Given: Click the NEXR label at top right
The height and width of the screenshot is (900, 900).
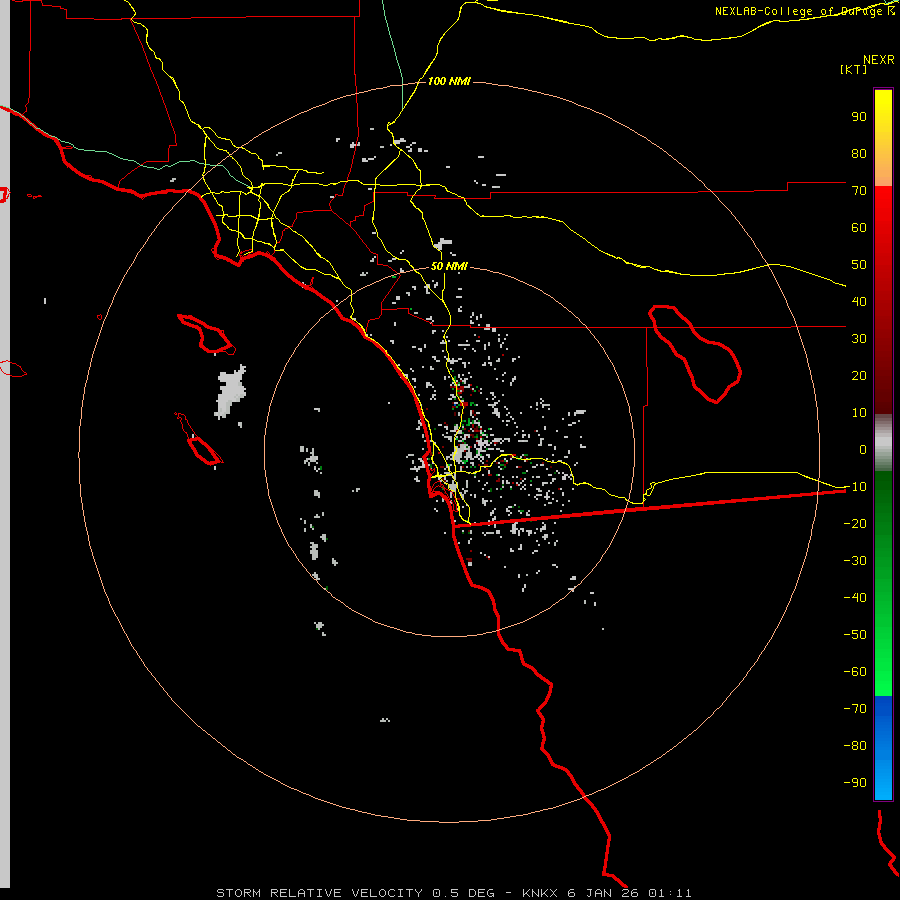Looking at the screenshot, I should coord(878,60).
